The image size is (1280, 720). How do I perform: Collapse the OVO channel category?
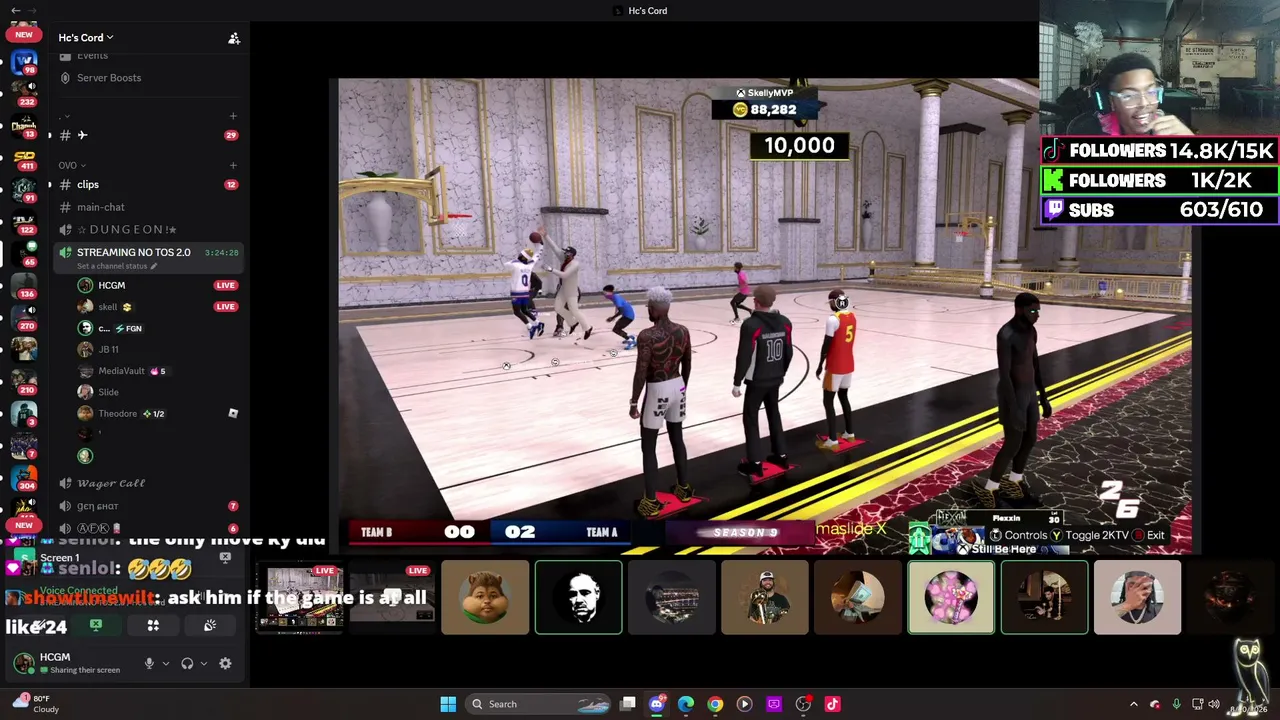(71, 165)
